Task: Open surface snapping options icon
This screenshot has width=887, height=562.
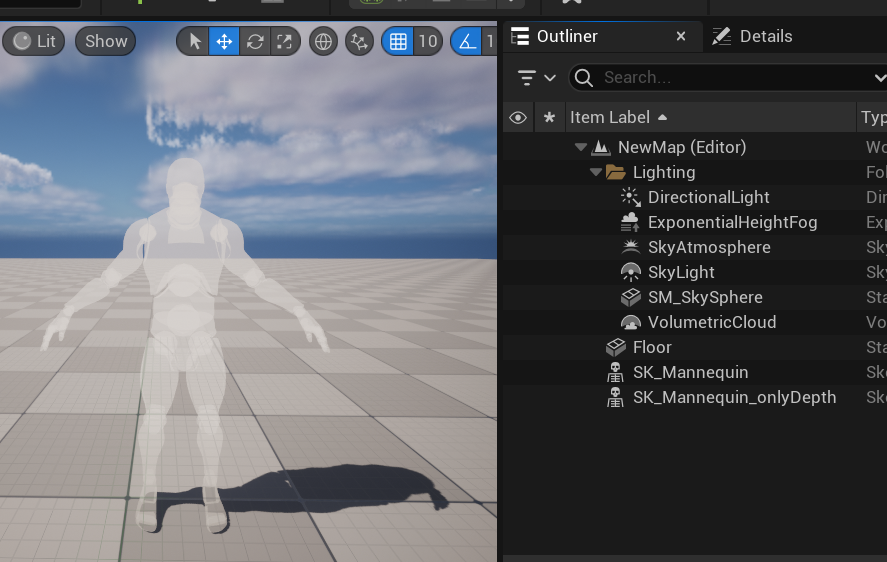Action: 358,41
